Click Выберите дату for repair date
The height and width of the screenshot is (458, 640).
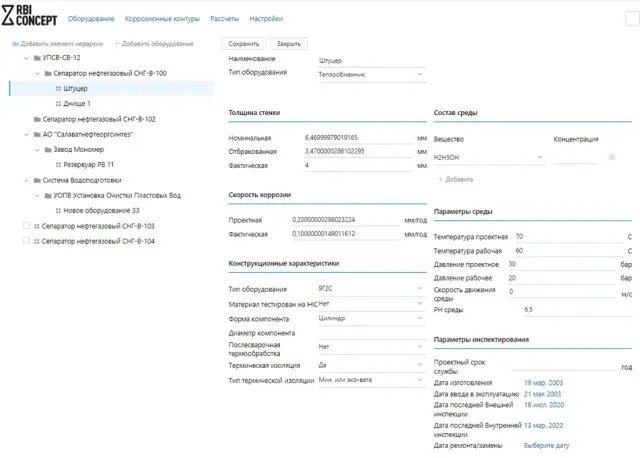(546, 446)
